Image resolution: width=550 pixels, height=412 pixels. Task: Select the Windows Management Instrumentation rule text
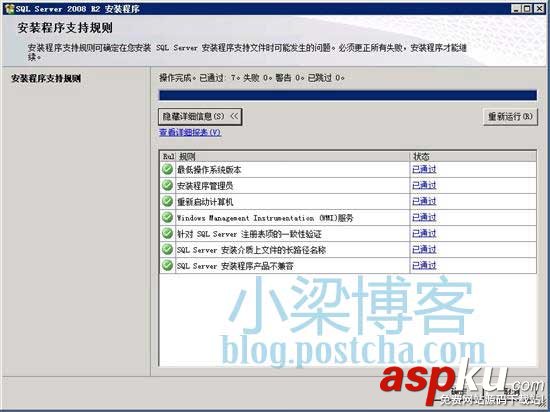265,218
